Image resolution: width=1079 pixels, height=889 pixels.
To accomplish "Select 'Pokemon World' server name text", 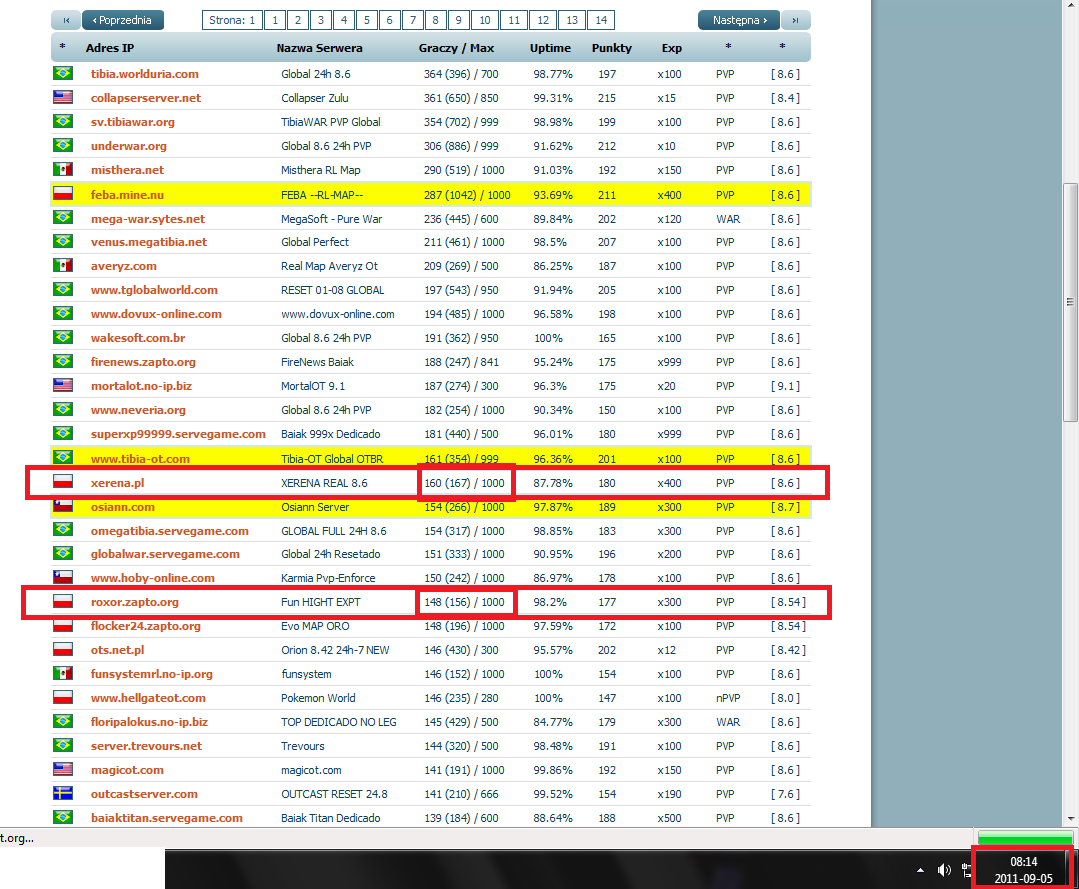I will click(318, 698).
